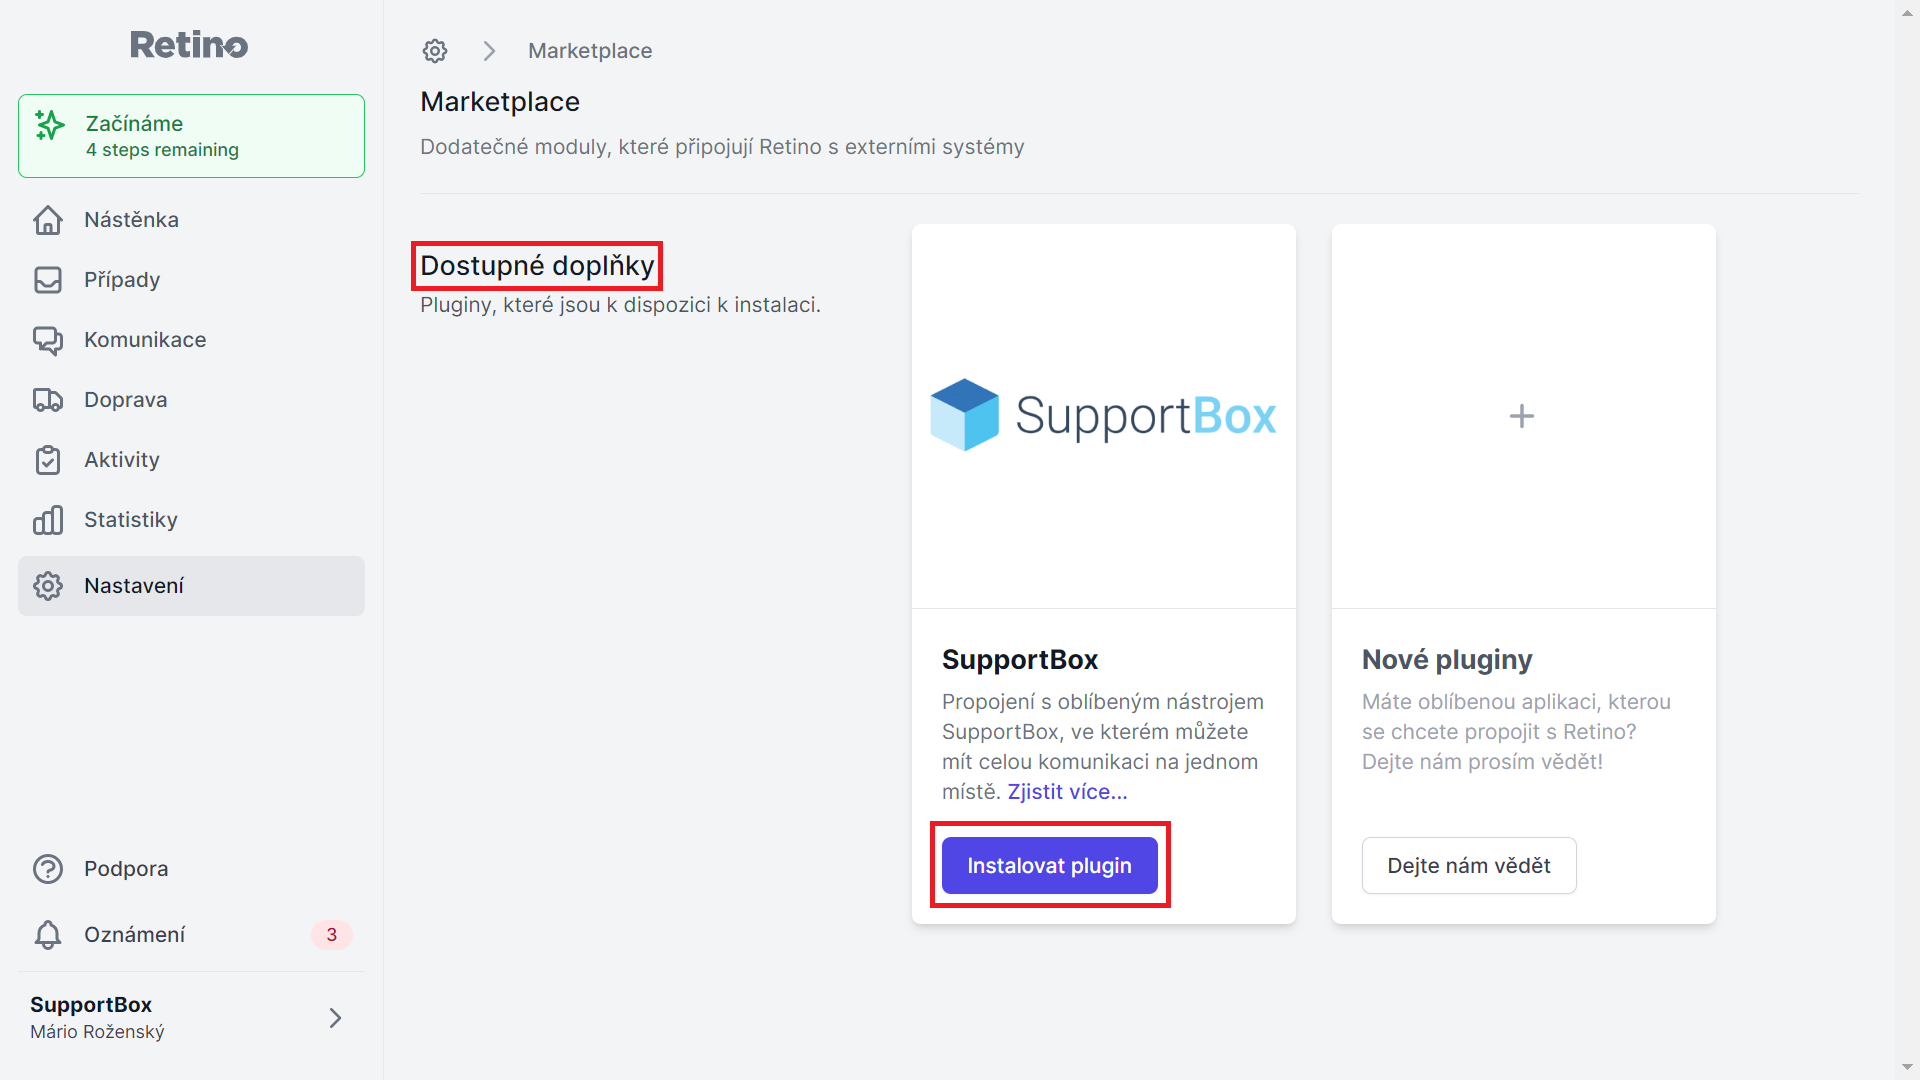Screen dimensions: 1920x1080
Task: Follow the Zjistit více... link
Action: click(1067, 792)
